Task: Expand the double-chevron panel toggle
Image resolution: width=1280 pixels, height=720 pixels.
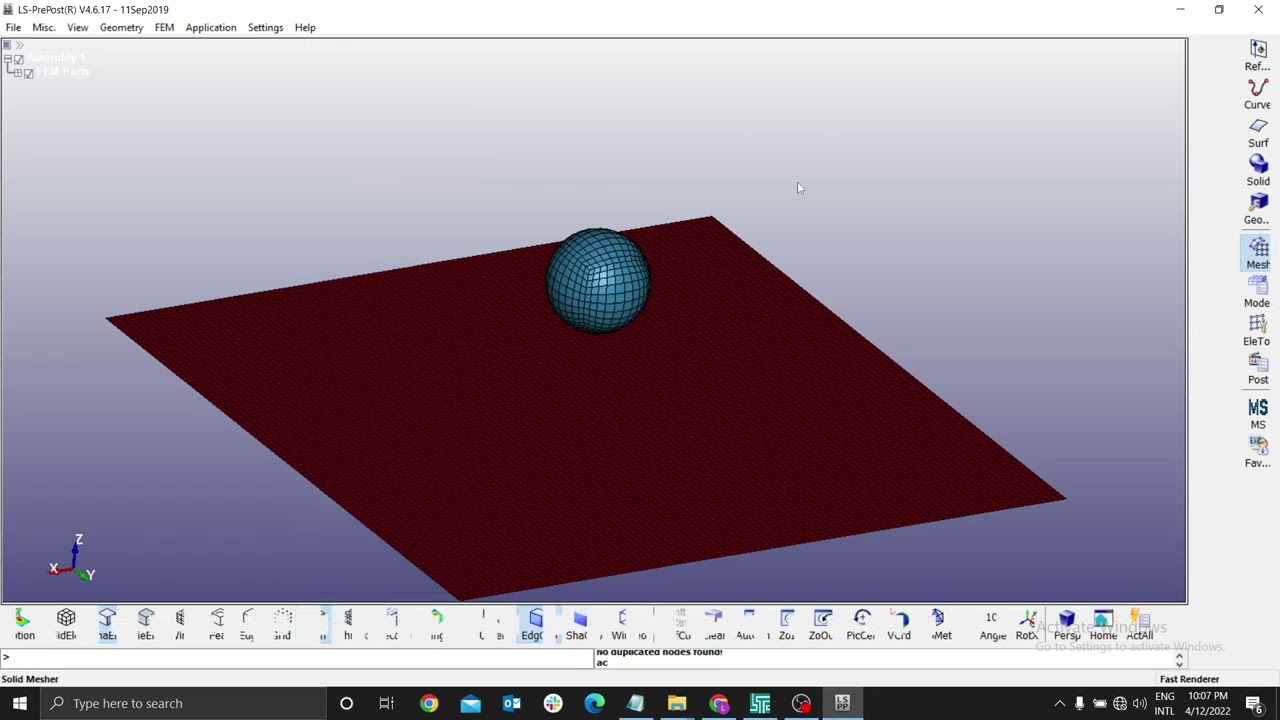Action: click(19, 46)
